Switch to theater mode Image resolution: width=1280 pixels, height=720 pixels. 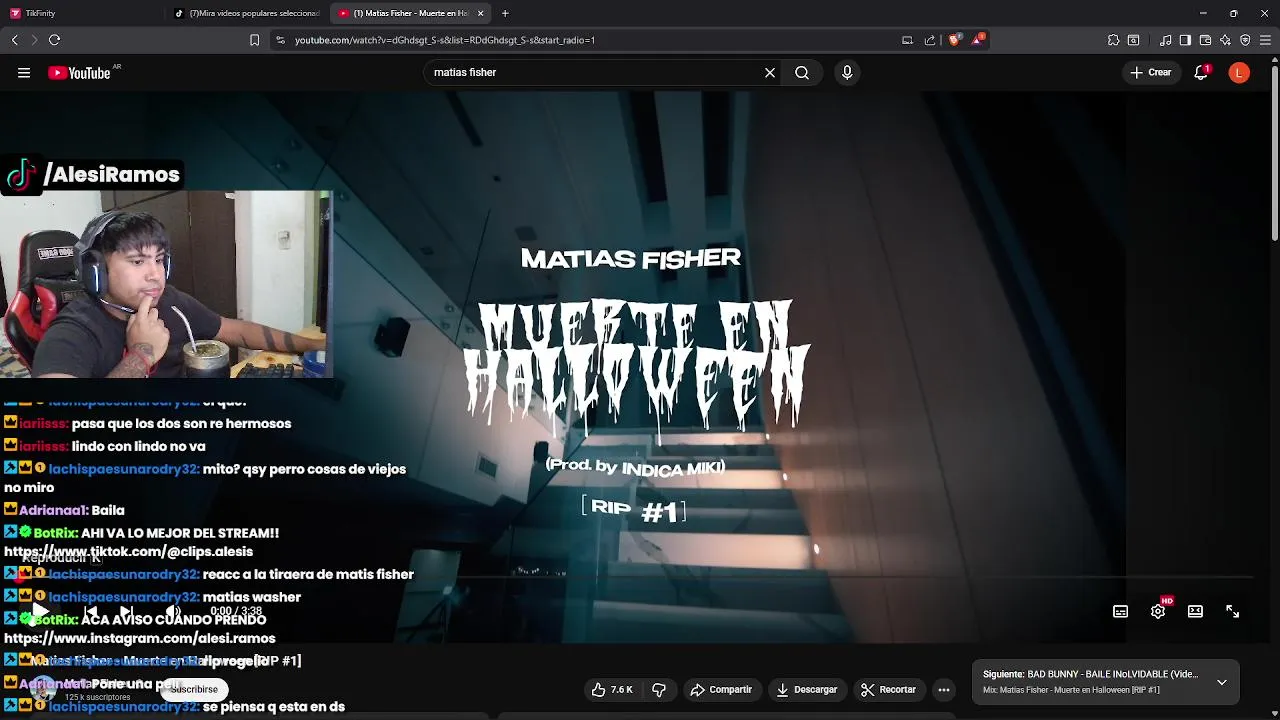click(1195, 611)
